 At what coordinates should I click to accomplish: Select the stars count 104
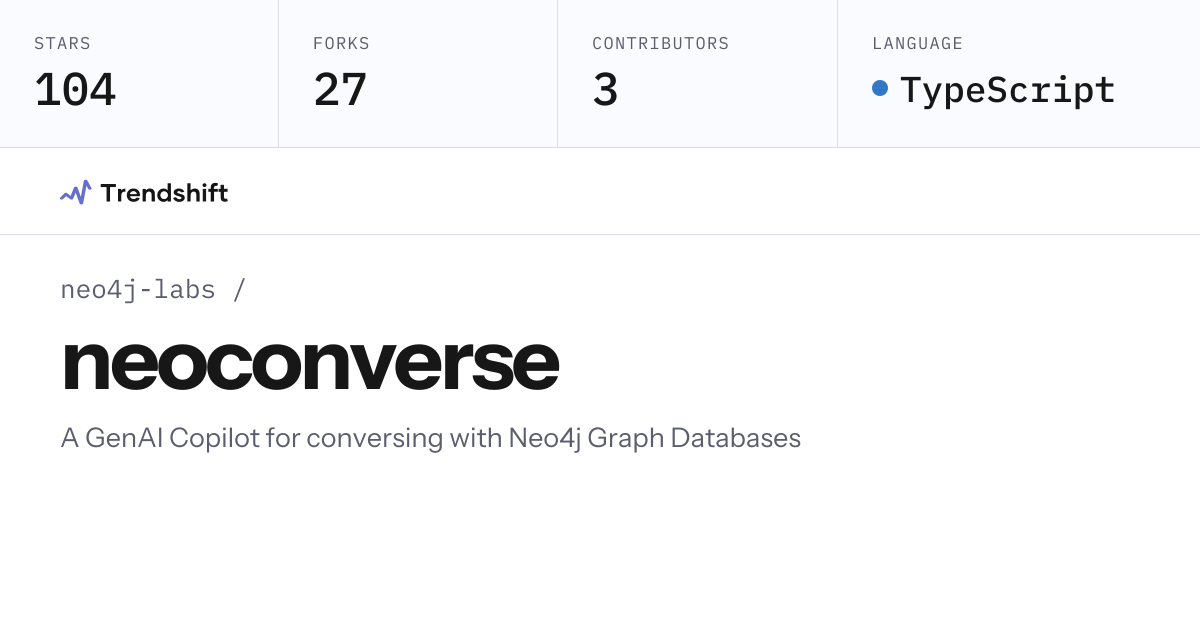(x=75, y=90)
